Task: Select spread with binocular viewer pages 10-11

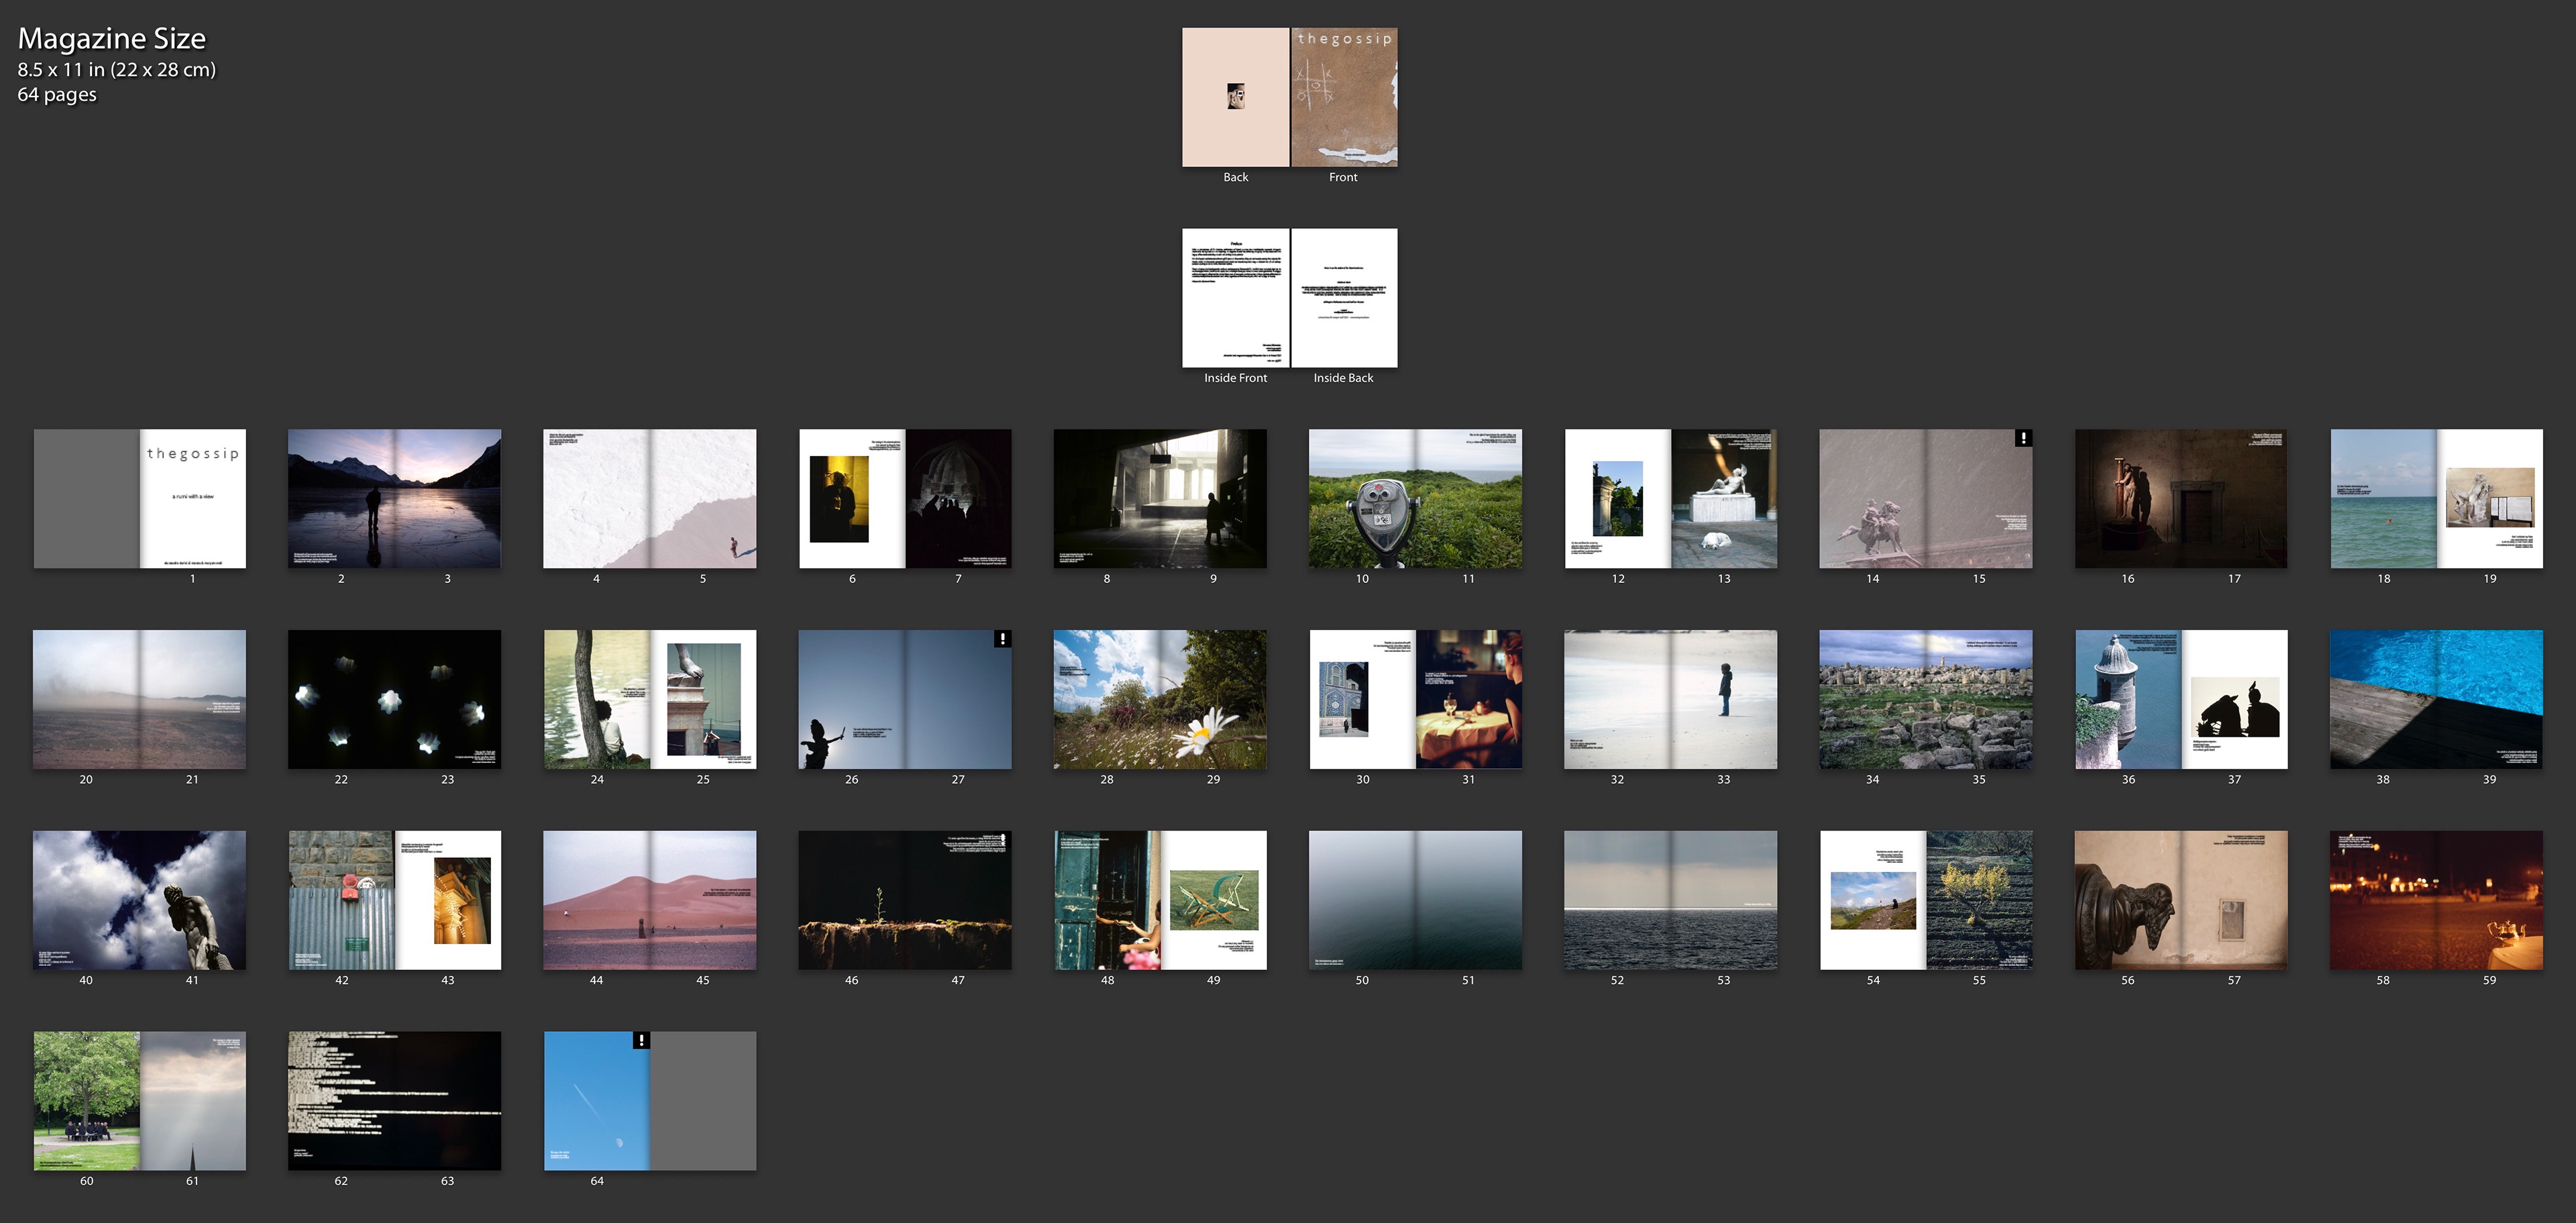Action: [1415, 499]
